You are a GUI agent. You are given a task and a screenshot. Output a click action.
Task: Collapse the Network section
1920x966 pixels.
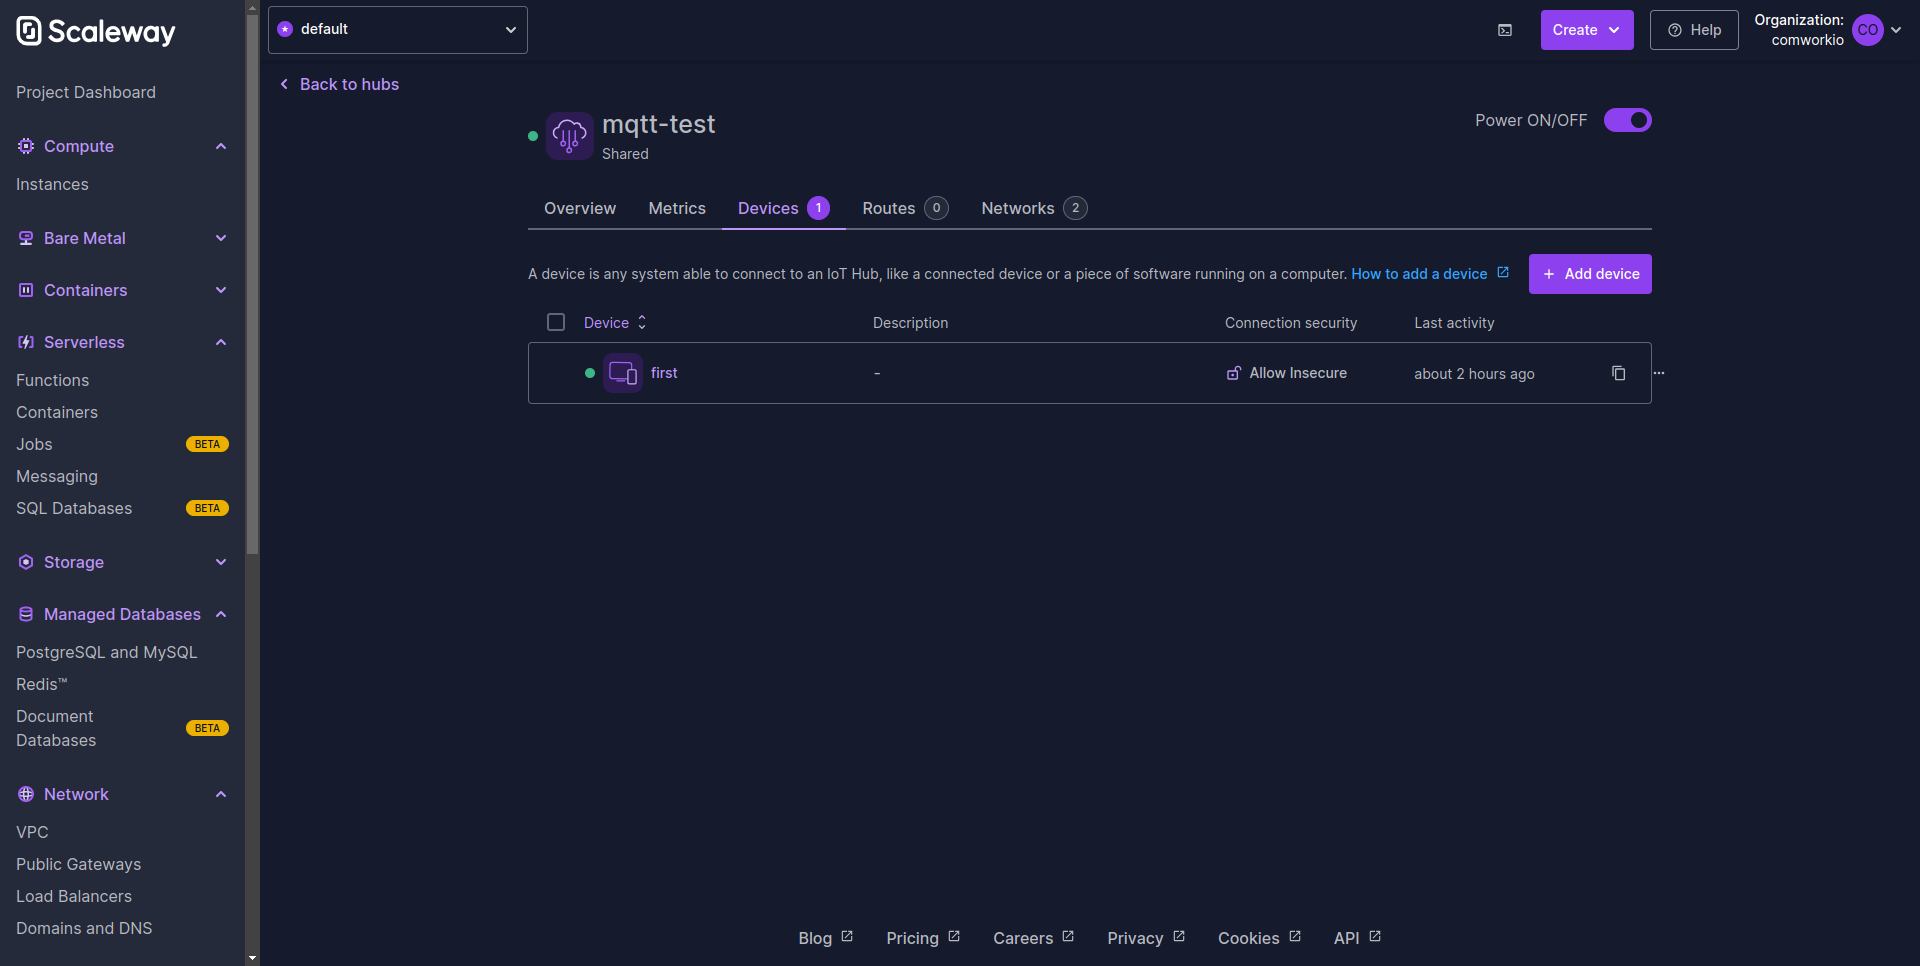[x=221, y=794]
